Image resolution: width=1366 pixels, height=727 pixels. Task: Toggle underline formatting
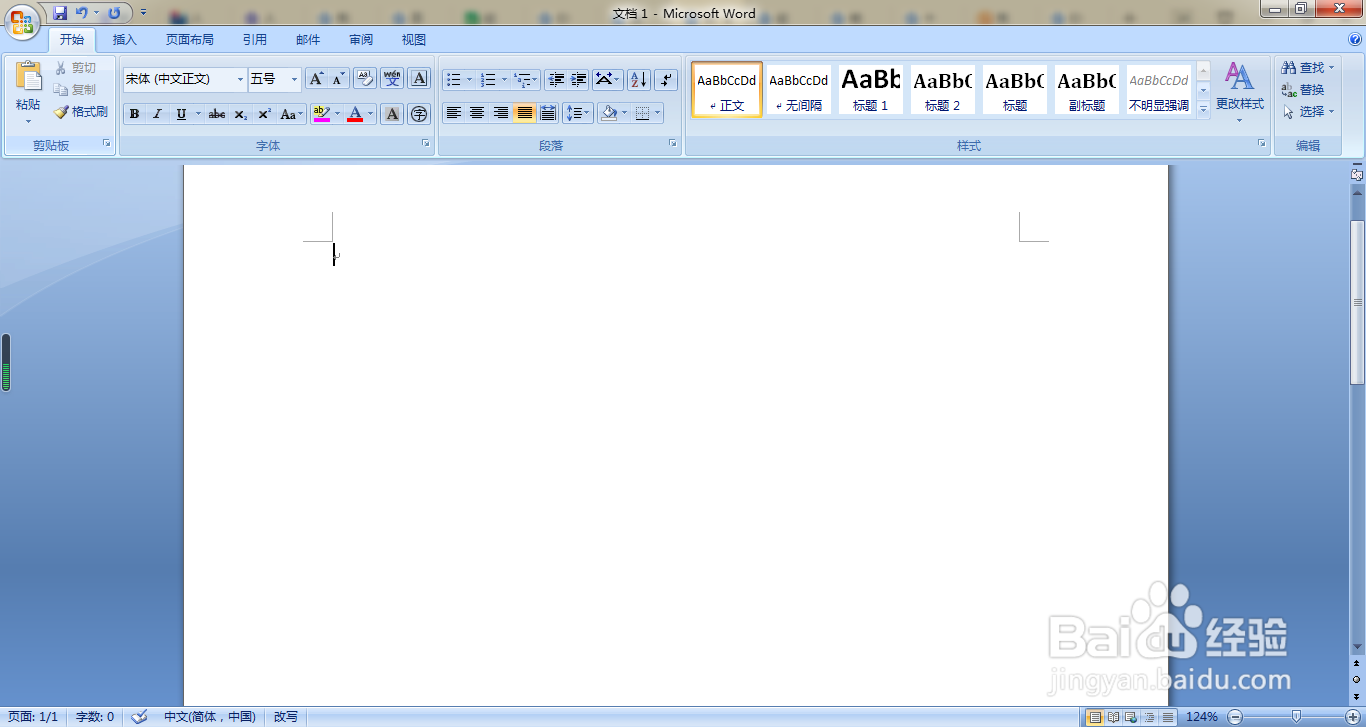(181, 114)
